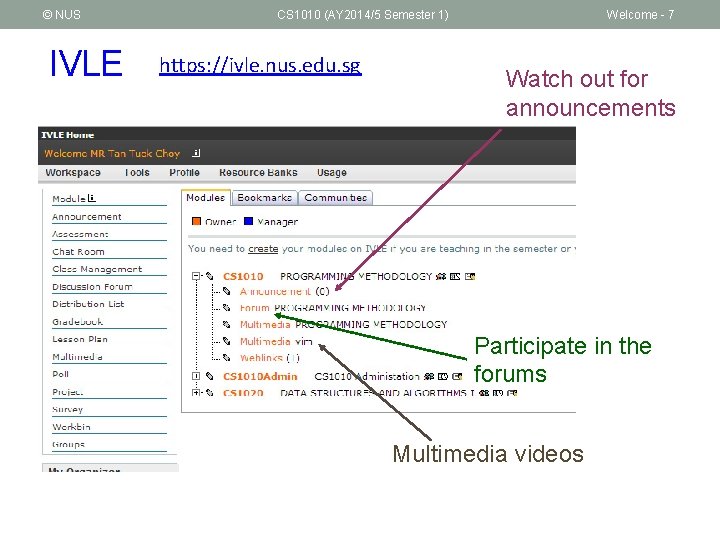Open Distribution List in the sidebar
Screen dimensions: 720x540
tap(88, 304)
